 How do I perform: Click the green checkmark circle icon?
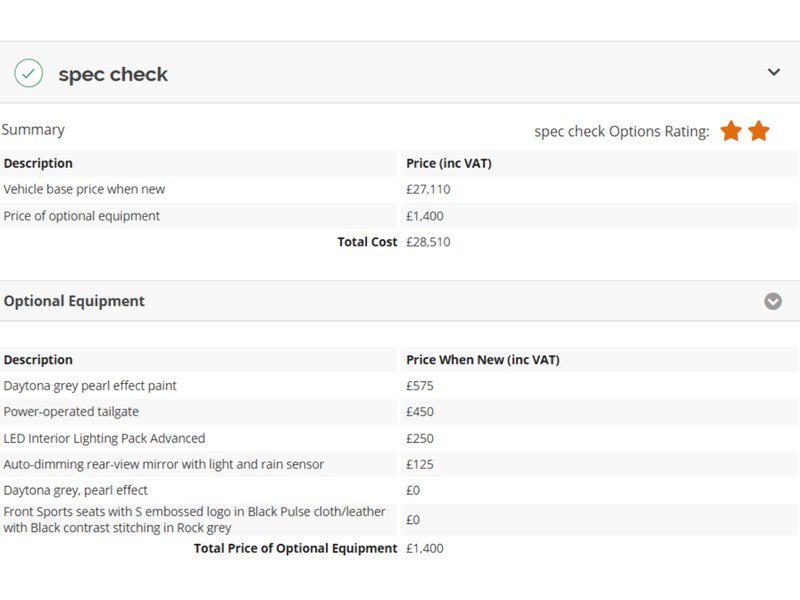tap(29, 73)
